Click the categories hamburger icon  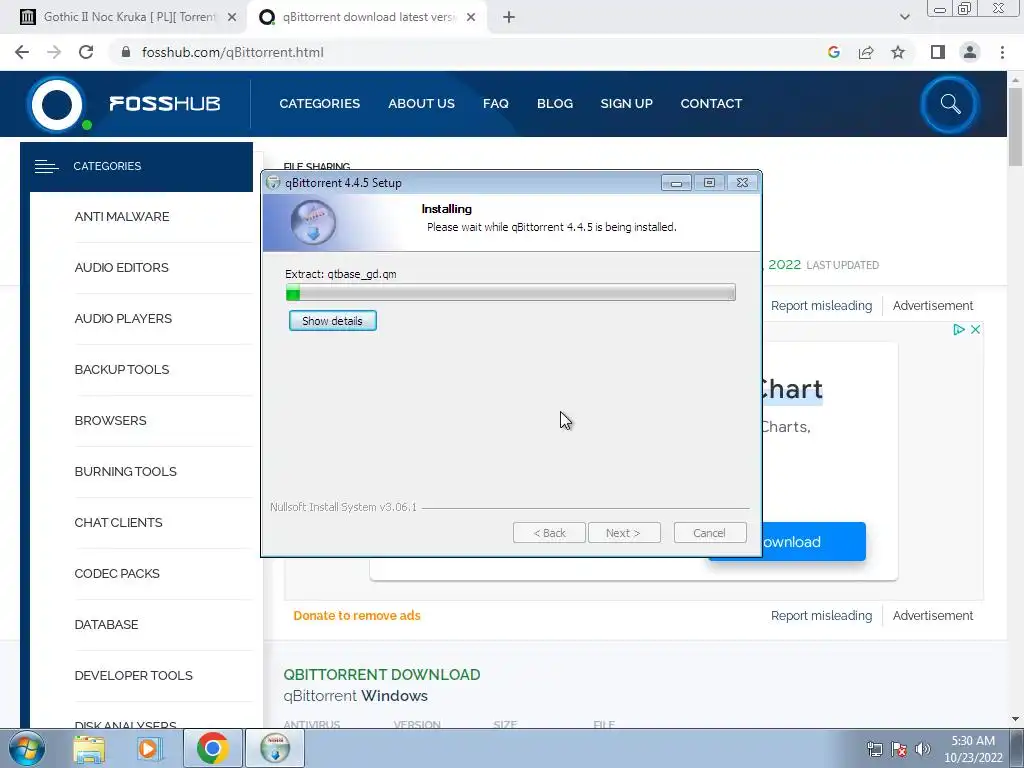pos(46,167)
